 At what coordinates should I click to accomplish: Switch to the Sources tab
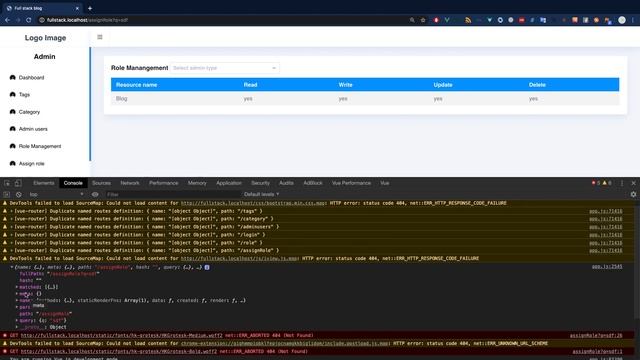[101, 183]
